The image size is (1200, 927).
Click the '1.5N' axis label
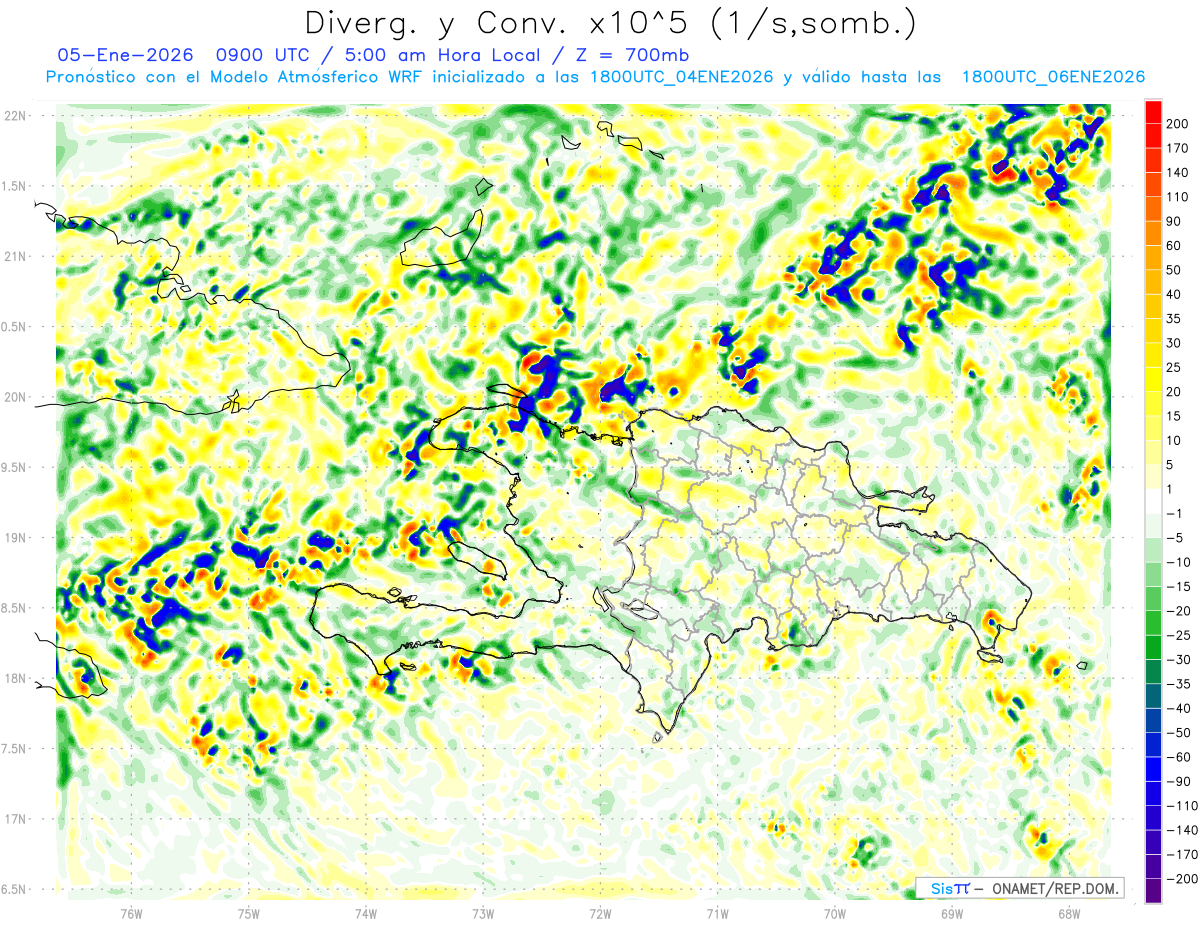15,186
